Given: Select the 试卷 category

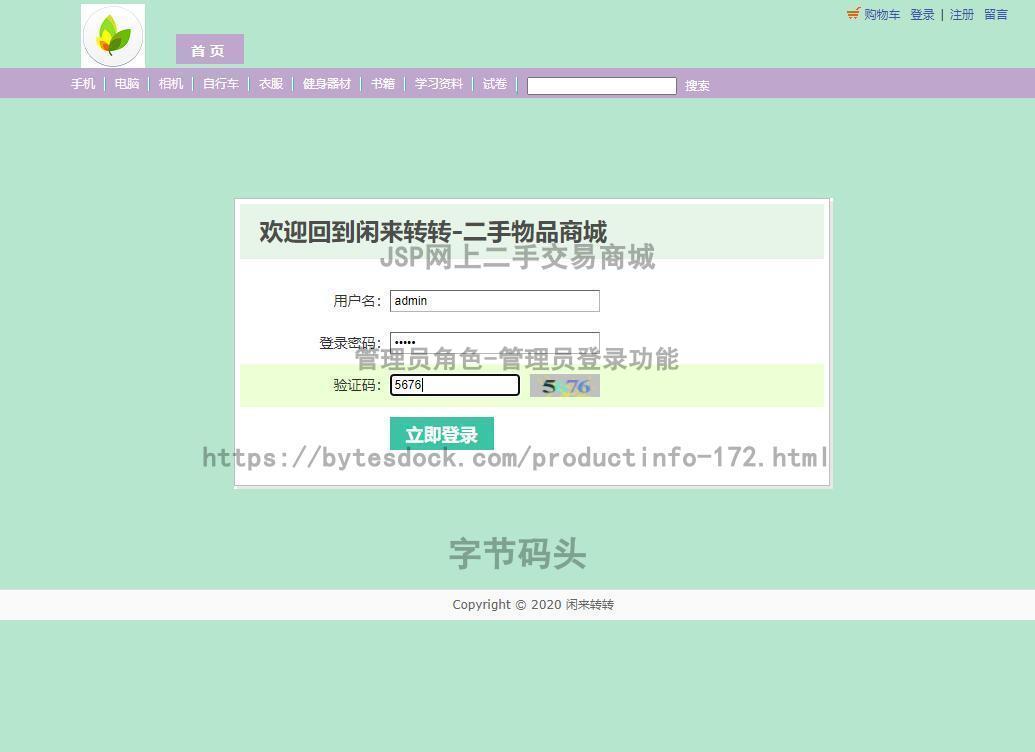Looking at the screenshot, I should (x=494, y=84).
